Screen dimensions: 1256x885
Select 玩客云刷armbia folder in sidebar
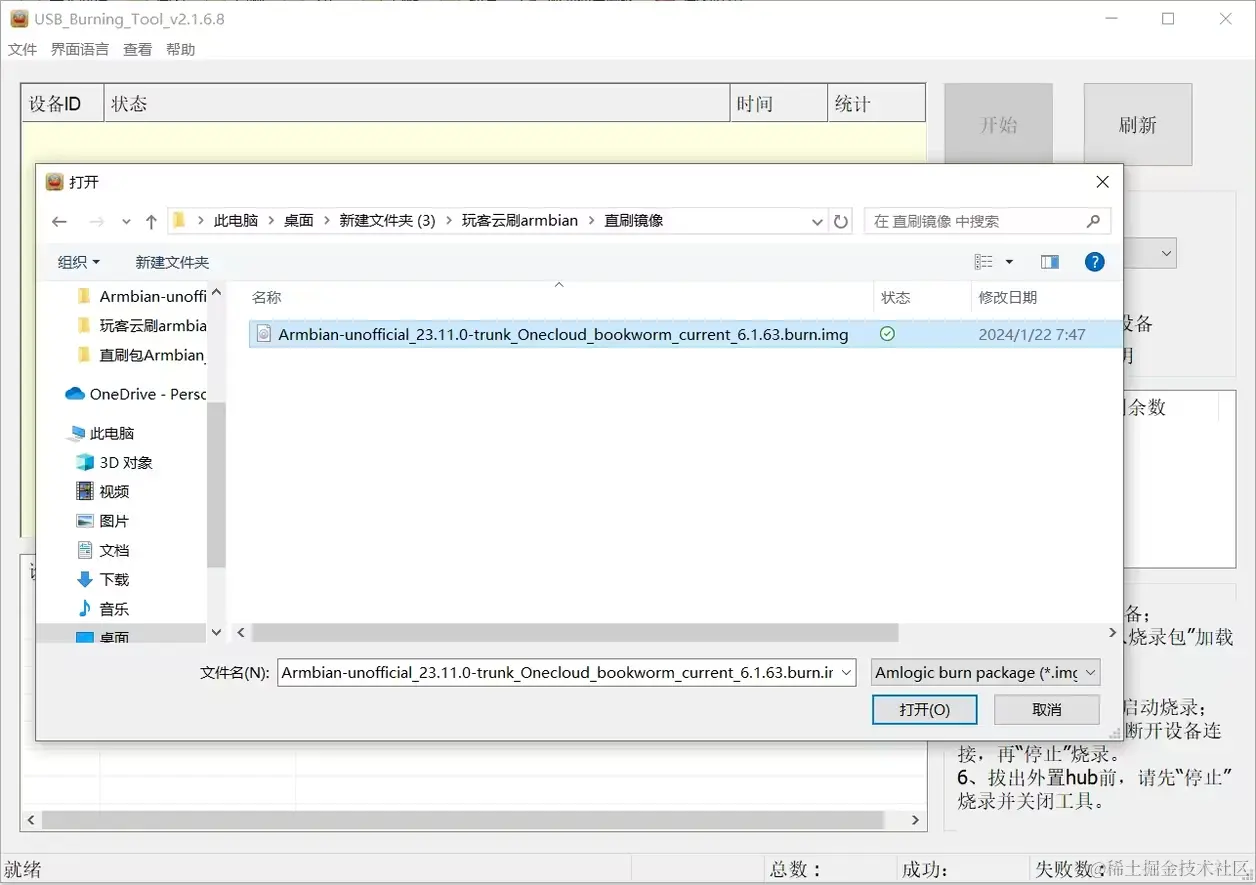pyautogui.click(x=141, y=325)
